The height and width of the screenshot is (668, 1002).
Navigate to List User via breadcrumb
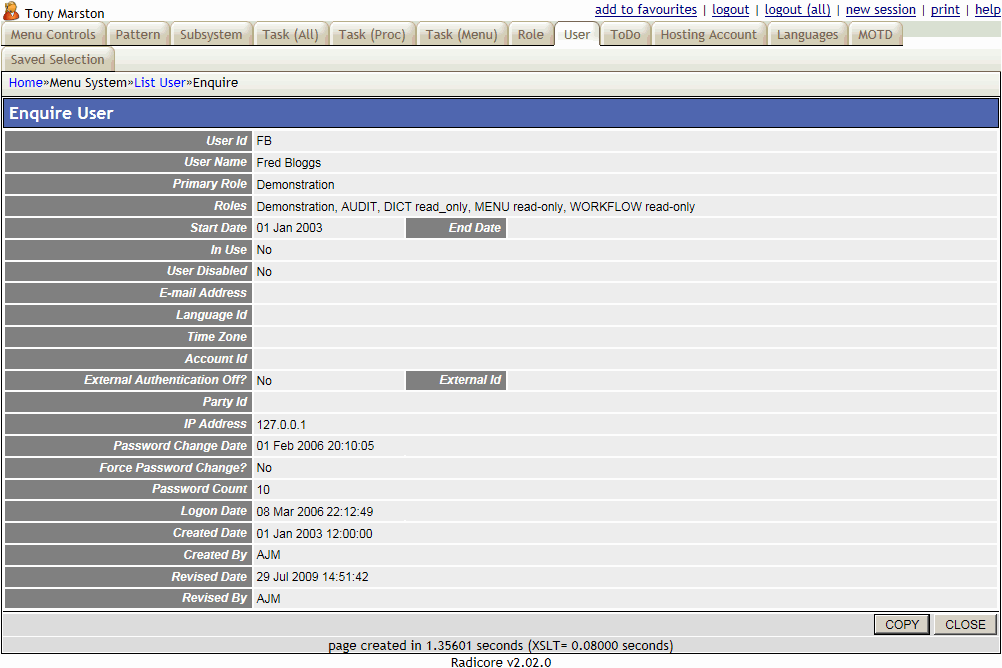(x=159, y=82)
